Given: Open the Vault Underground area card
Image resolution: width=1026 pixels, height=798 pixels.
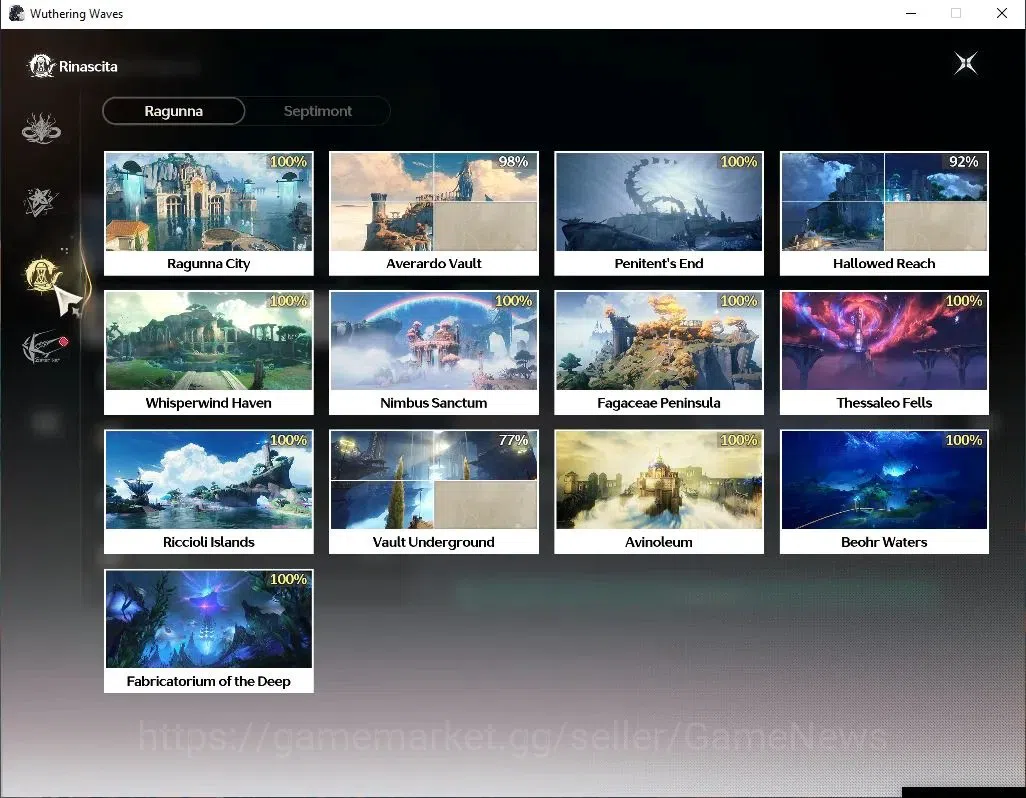Looking at the screenshot, I should pos(434,492).
